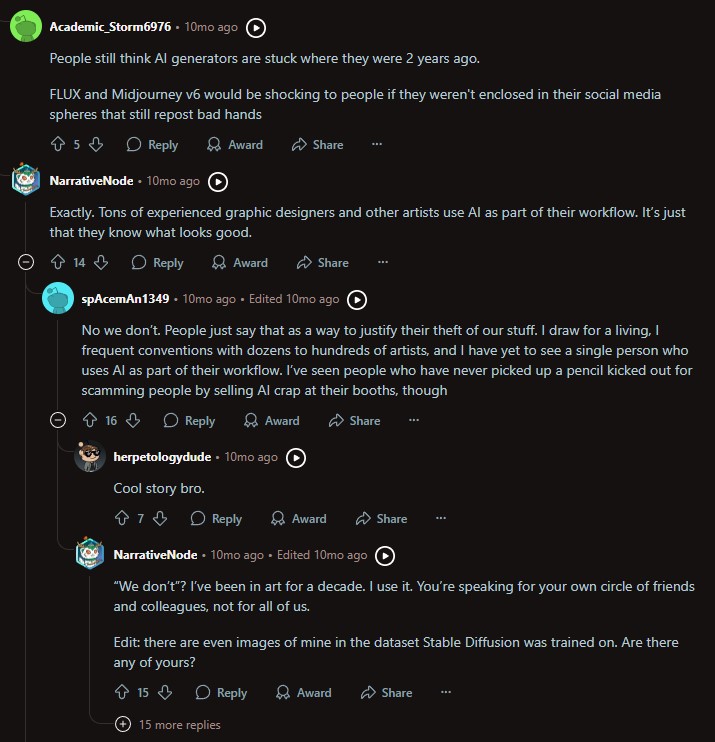This screenshot has width=715, height=742.
Task: Downvote Academic_Storm6976's comment
Action: 96,145
